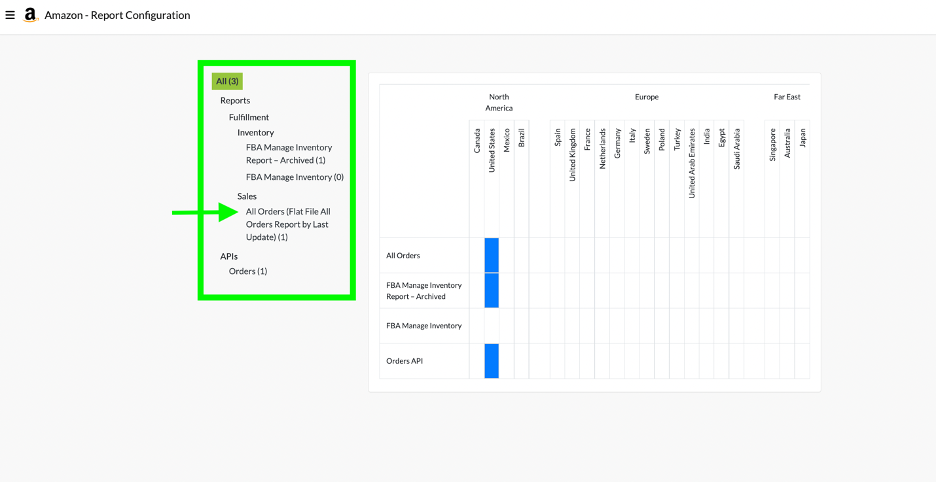
Task: Click the United Kingdom column header
Action: [x=572, y=155]
